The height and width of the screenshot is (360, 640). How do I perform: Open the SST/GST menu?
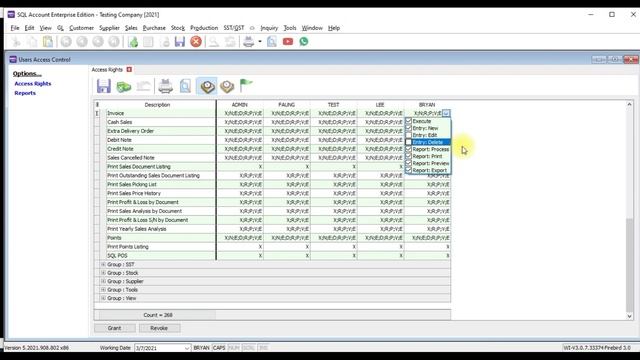[x=234, y=28]
